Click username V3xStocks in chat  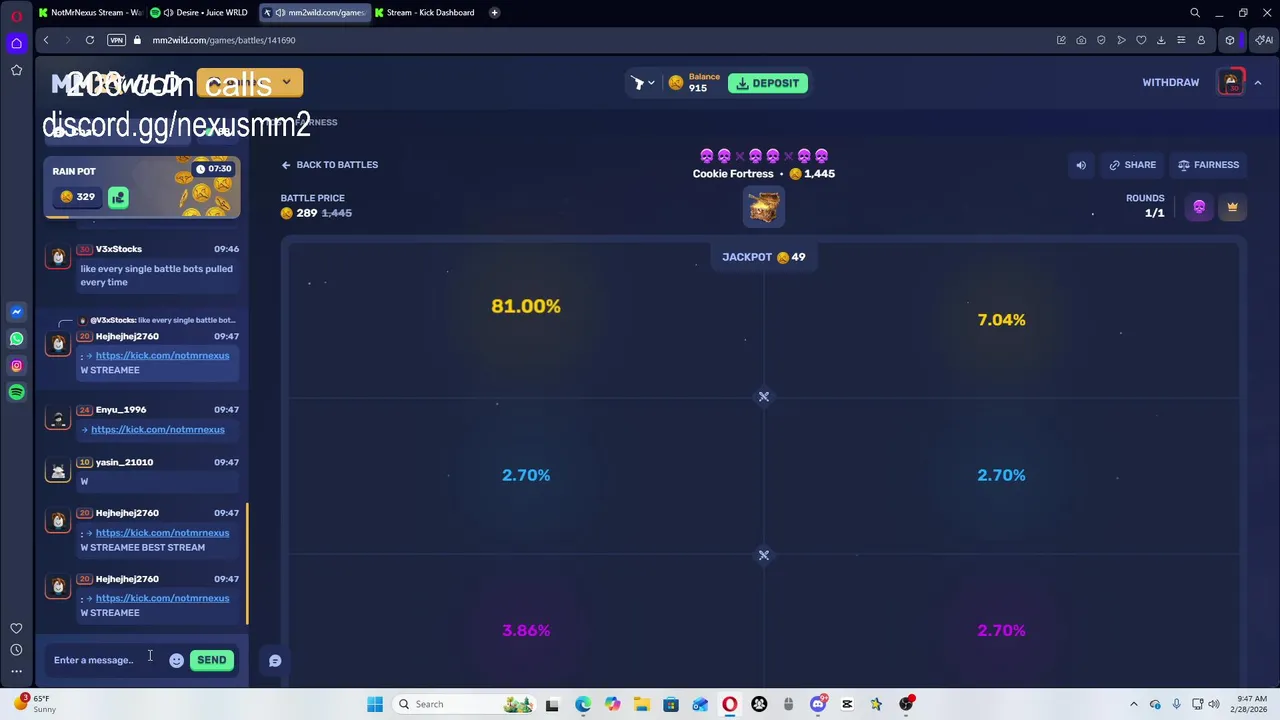pyautogui.click(x=119, y=249)
